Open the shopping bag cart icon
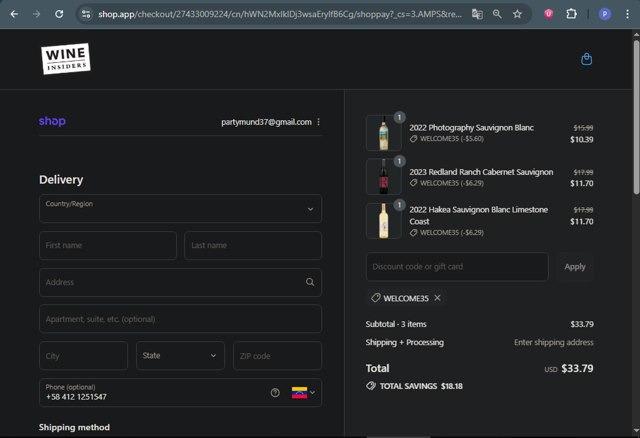The width and height of the screenshot is (640, 438). click(x=587, y=59)
